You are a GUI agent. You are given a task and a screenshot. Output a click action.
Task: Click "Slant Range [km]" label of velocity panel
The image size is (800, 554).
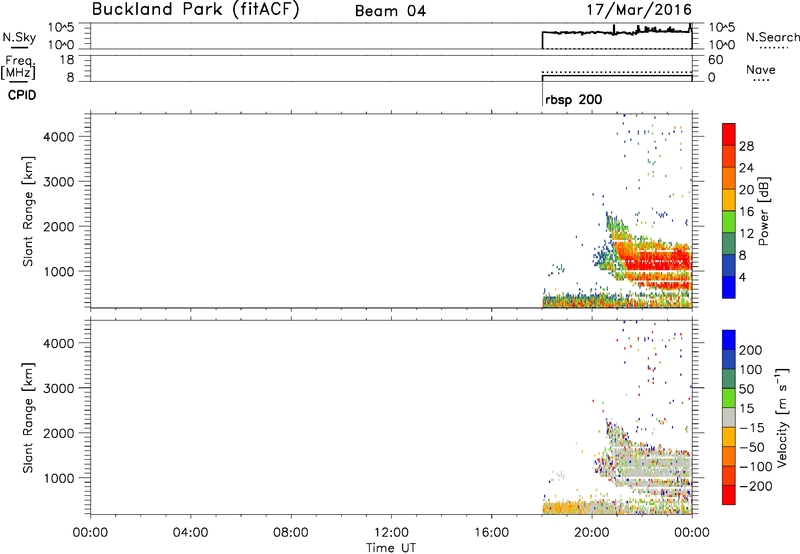pos(28,418)
